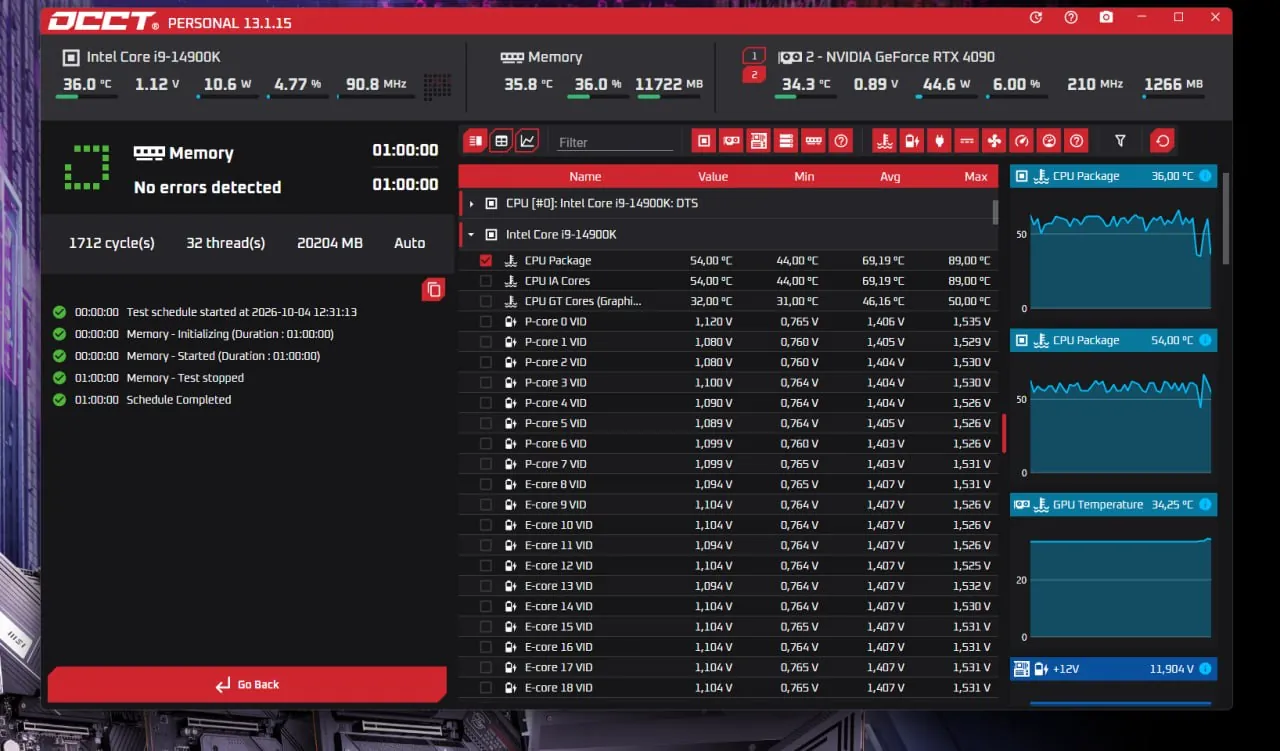Take a screenshot with the camera icon
This screenshot has width=1280, height=751.
pyautogui.click(x=1106, y=18)
